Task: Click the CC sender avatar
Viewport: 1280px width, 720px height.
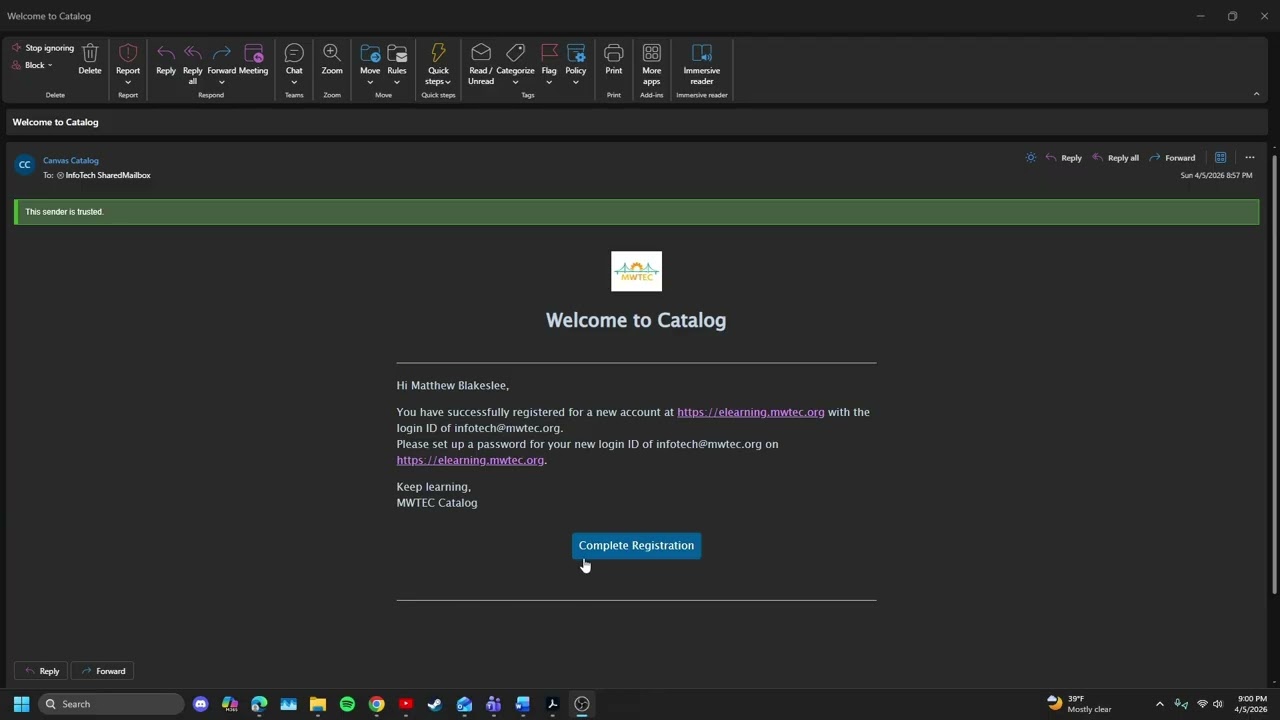Action: [25, 165]
